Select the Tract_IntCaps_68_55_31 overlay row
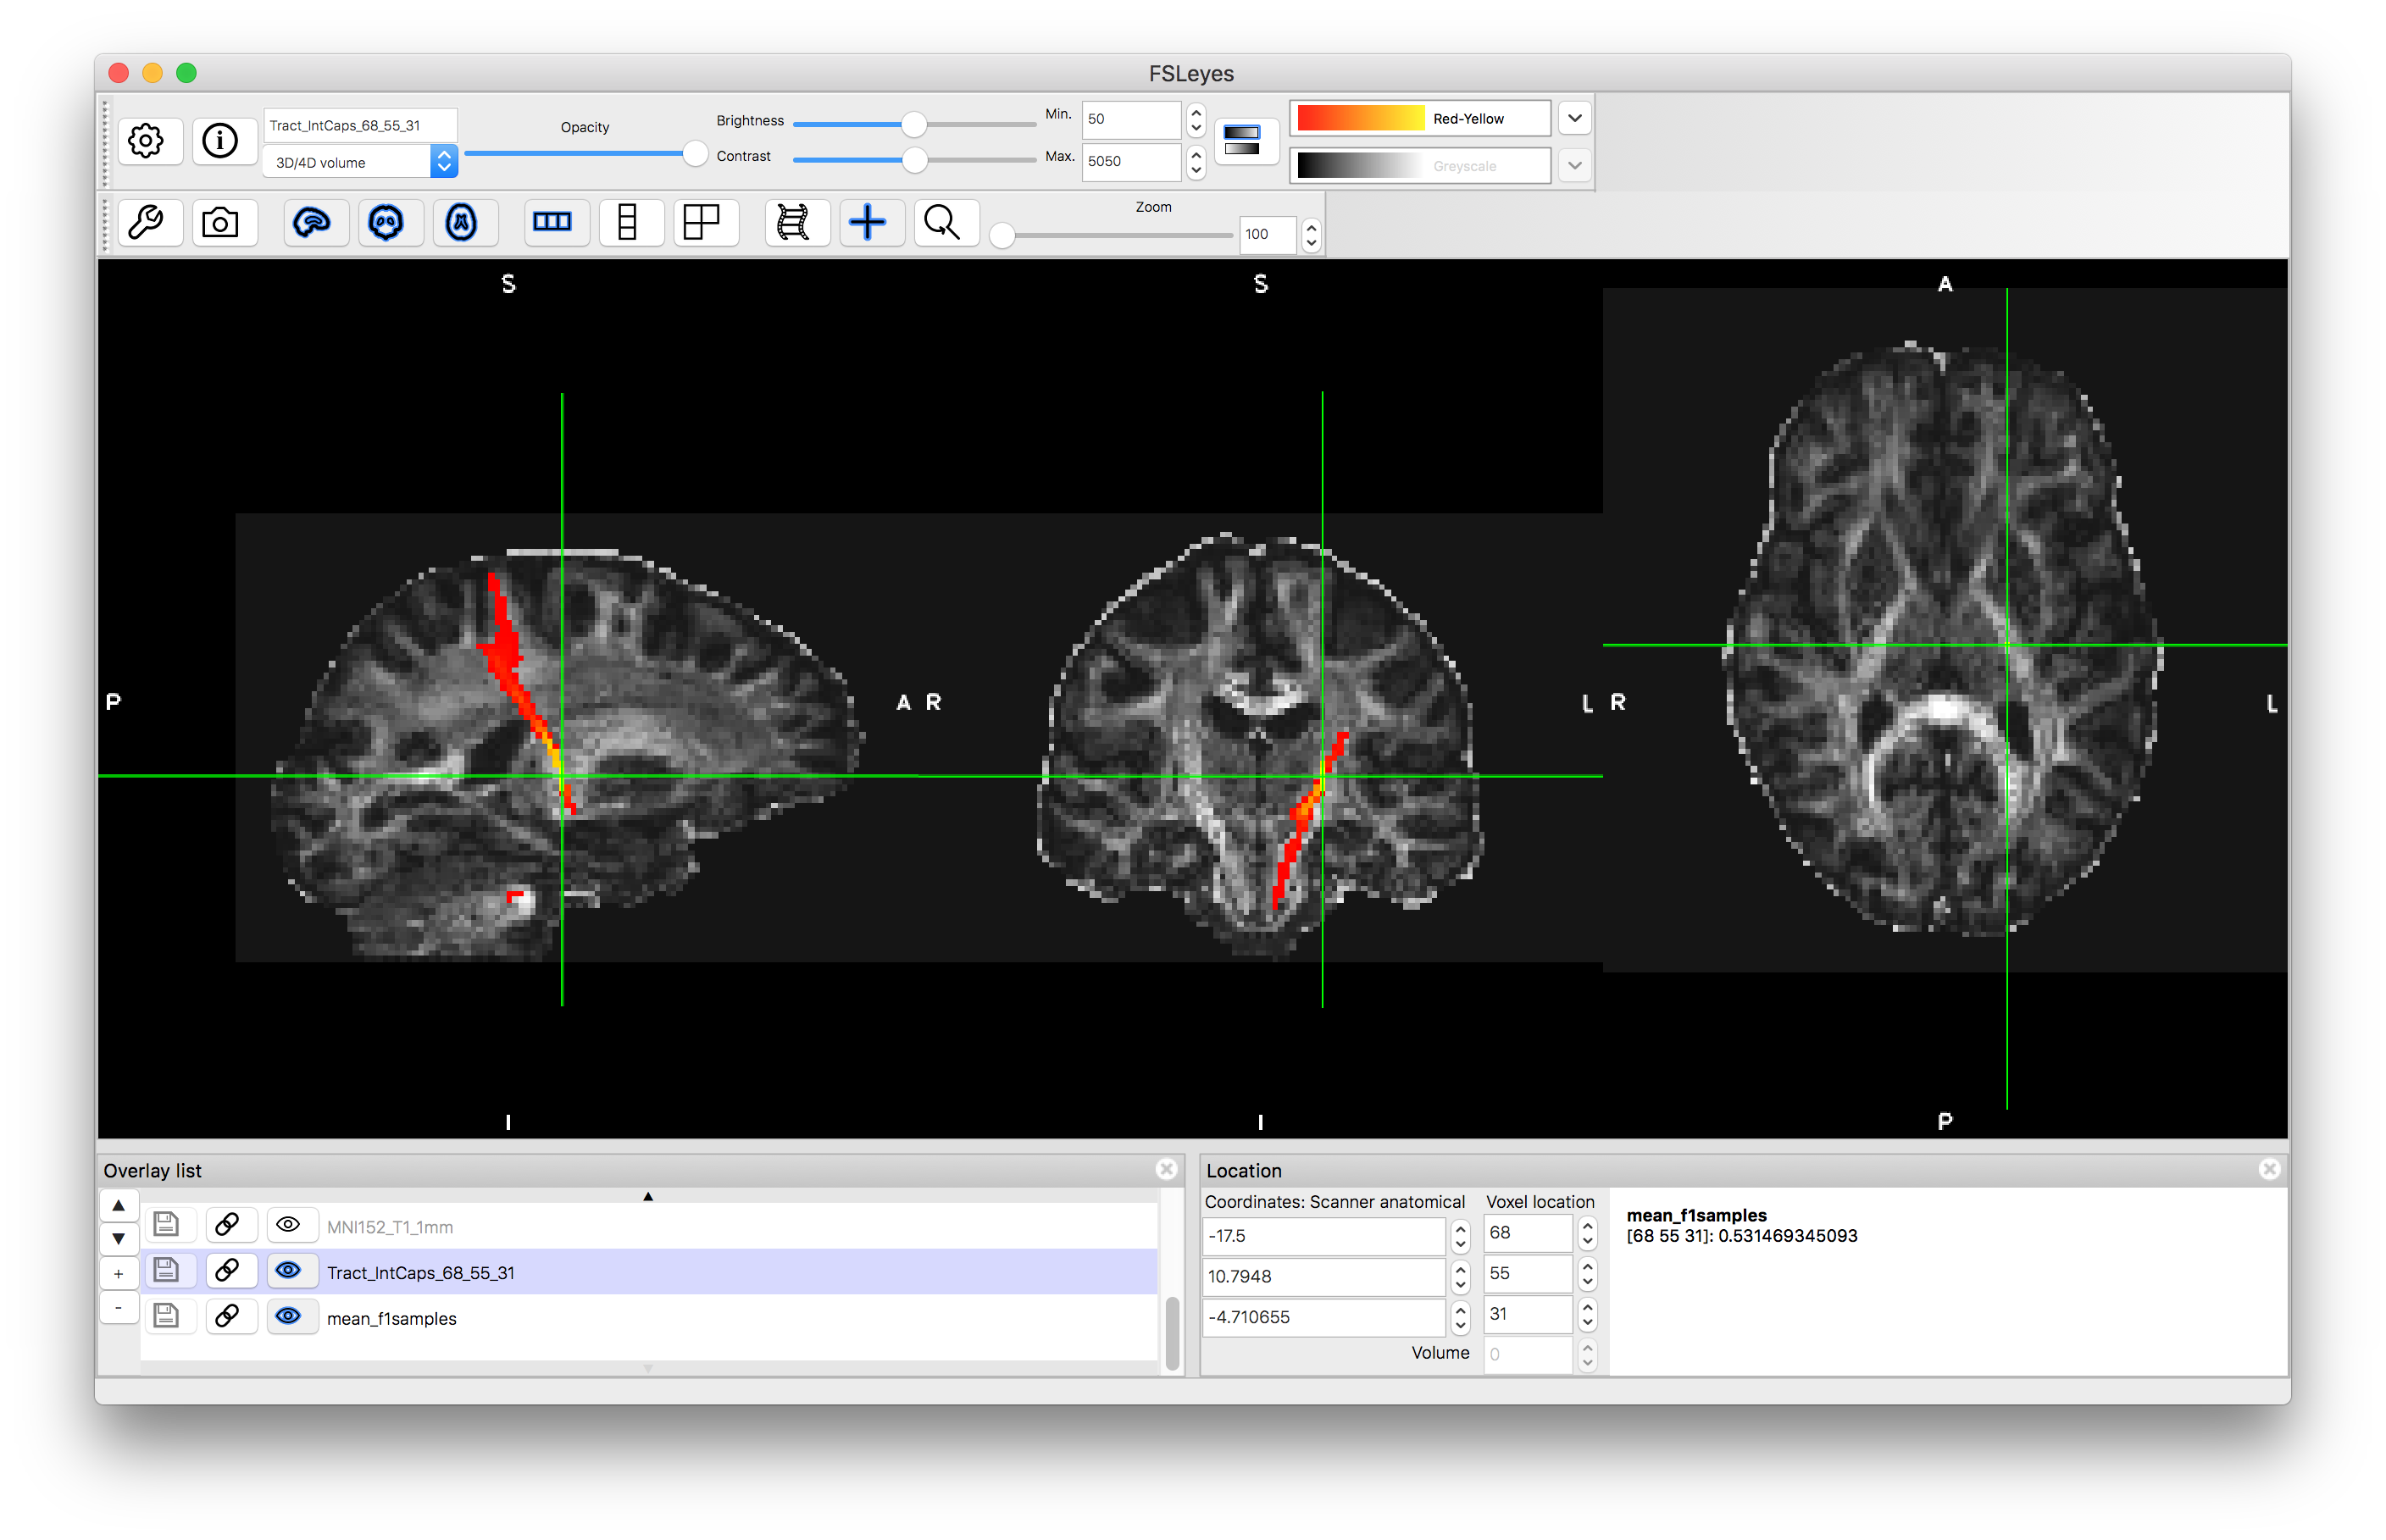The image size is (2386, 1540). click(420, 1272)
